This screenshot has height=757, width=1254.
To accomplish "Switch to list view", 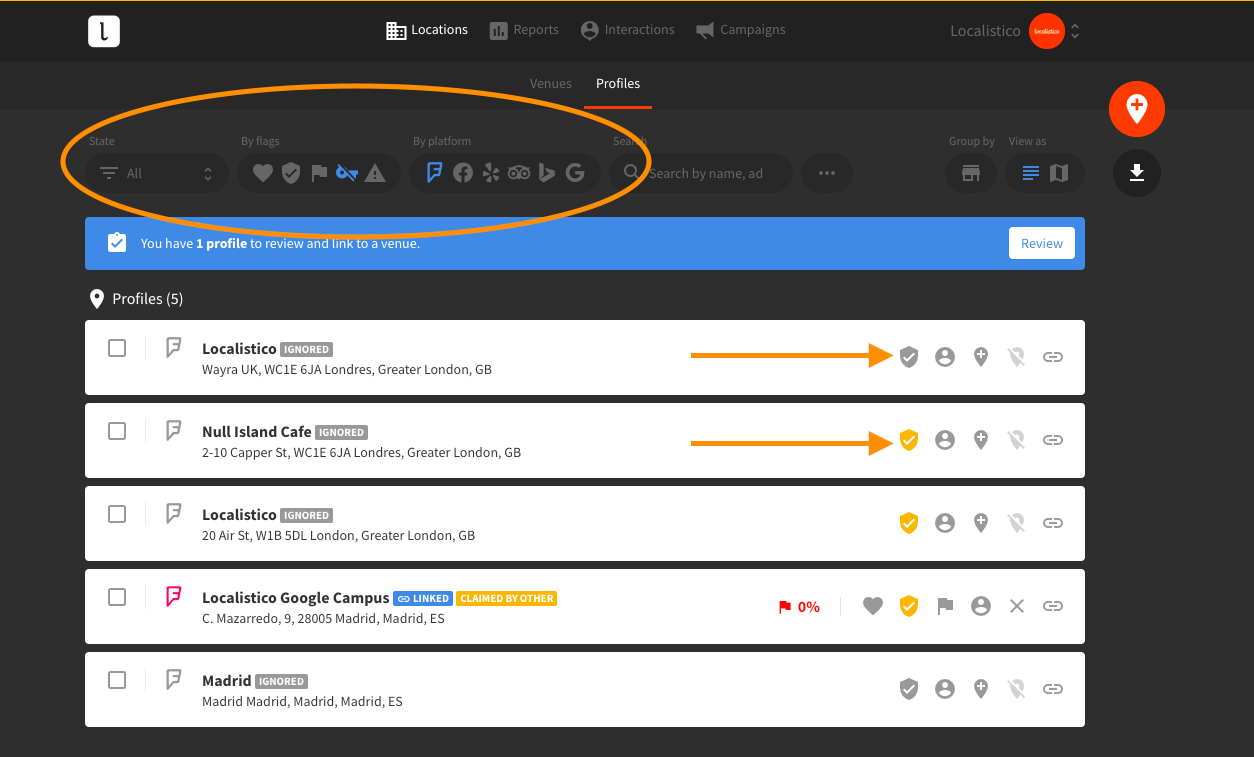I will click(x=1031, y=173).
